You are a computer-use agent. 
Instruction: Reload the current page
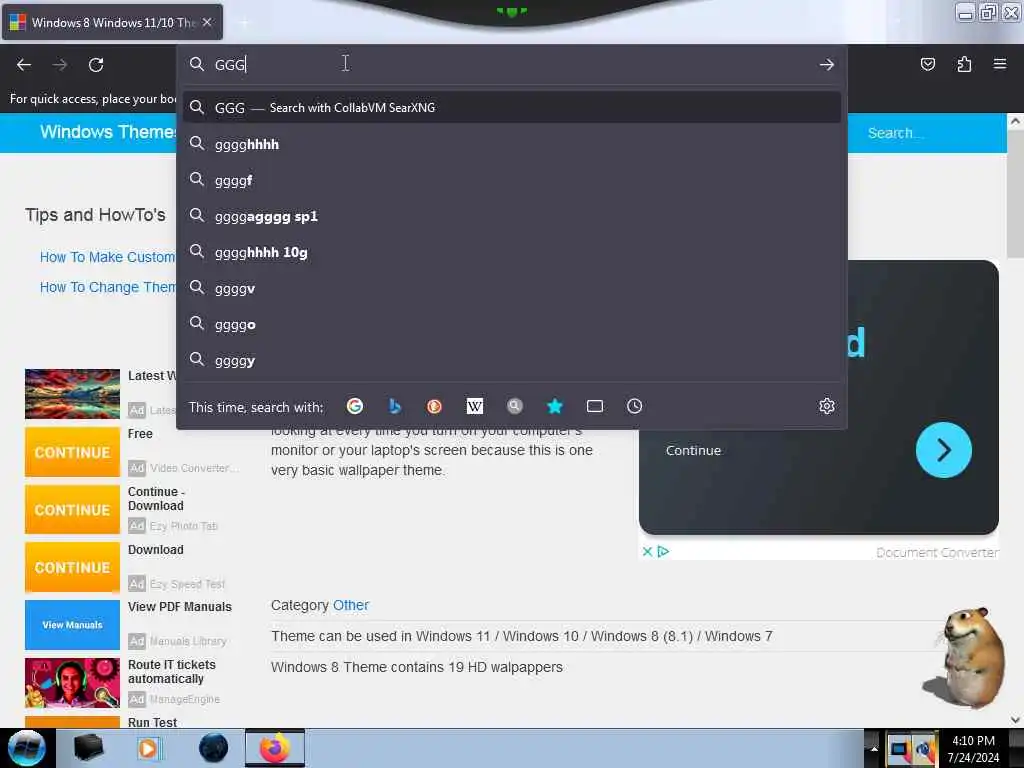[x=96, y=65]
